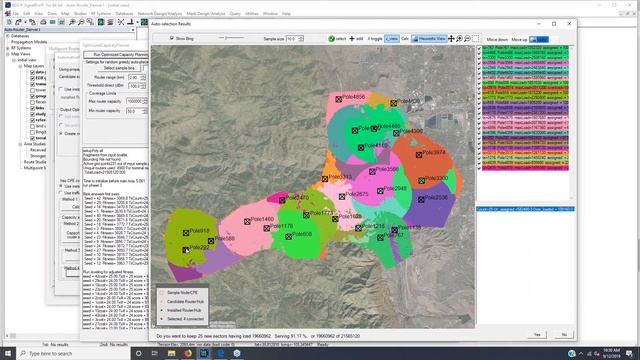Viewport: 640px width, 360px height.
Task: Click the print icon in main toolbar
Action: [x=43, y=22]
